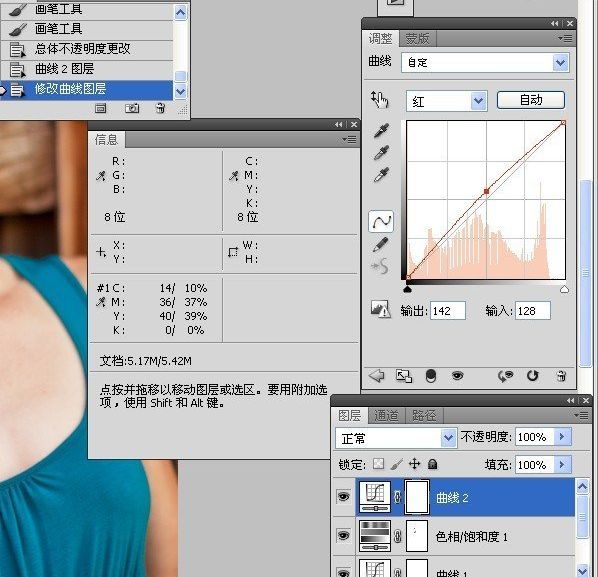Viewport: 598px width, 577px height.
Task: Toggle adjustment layer visibility eye in adjustments panel
Action: pyautogui.click(x=457, y=376)
